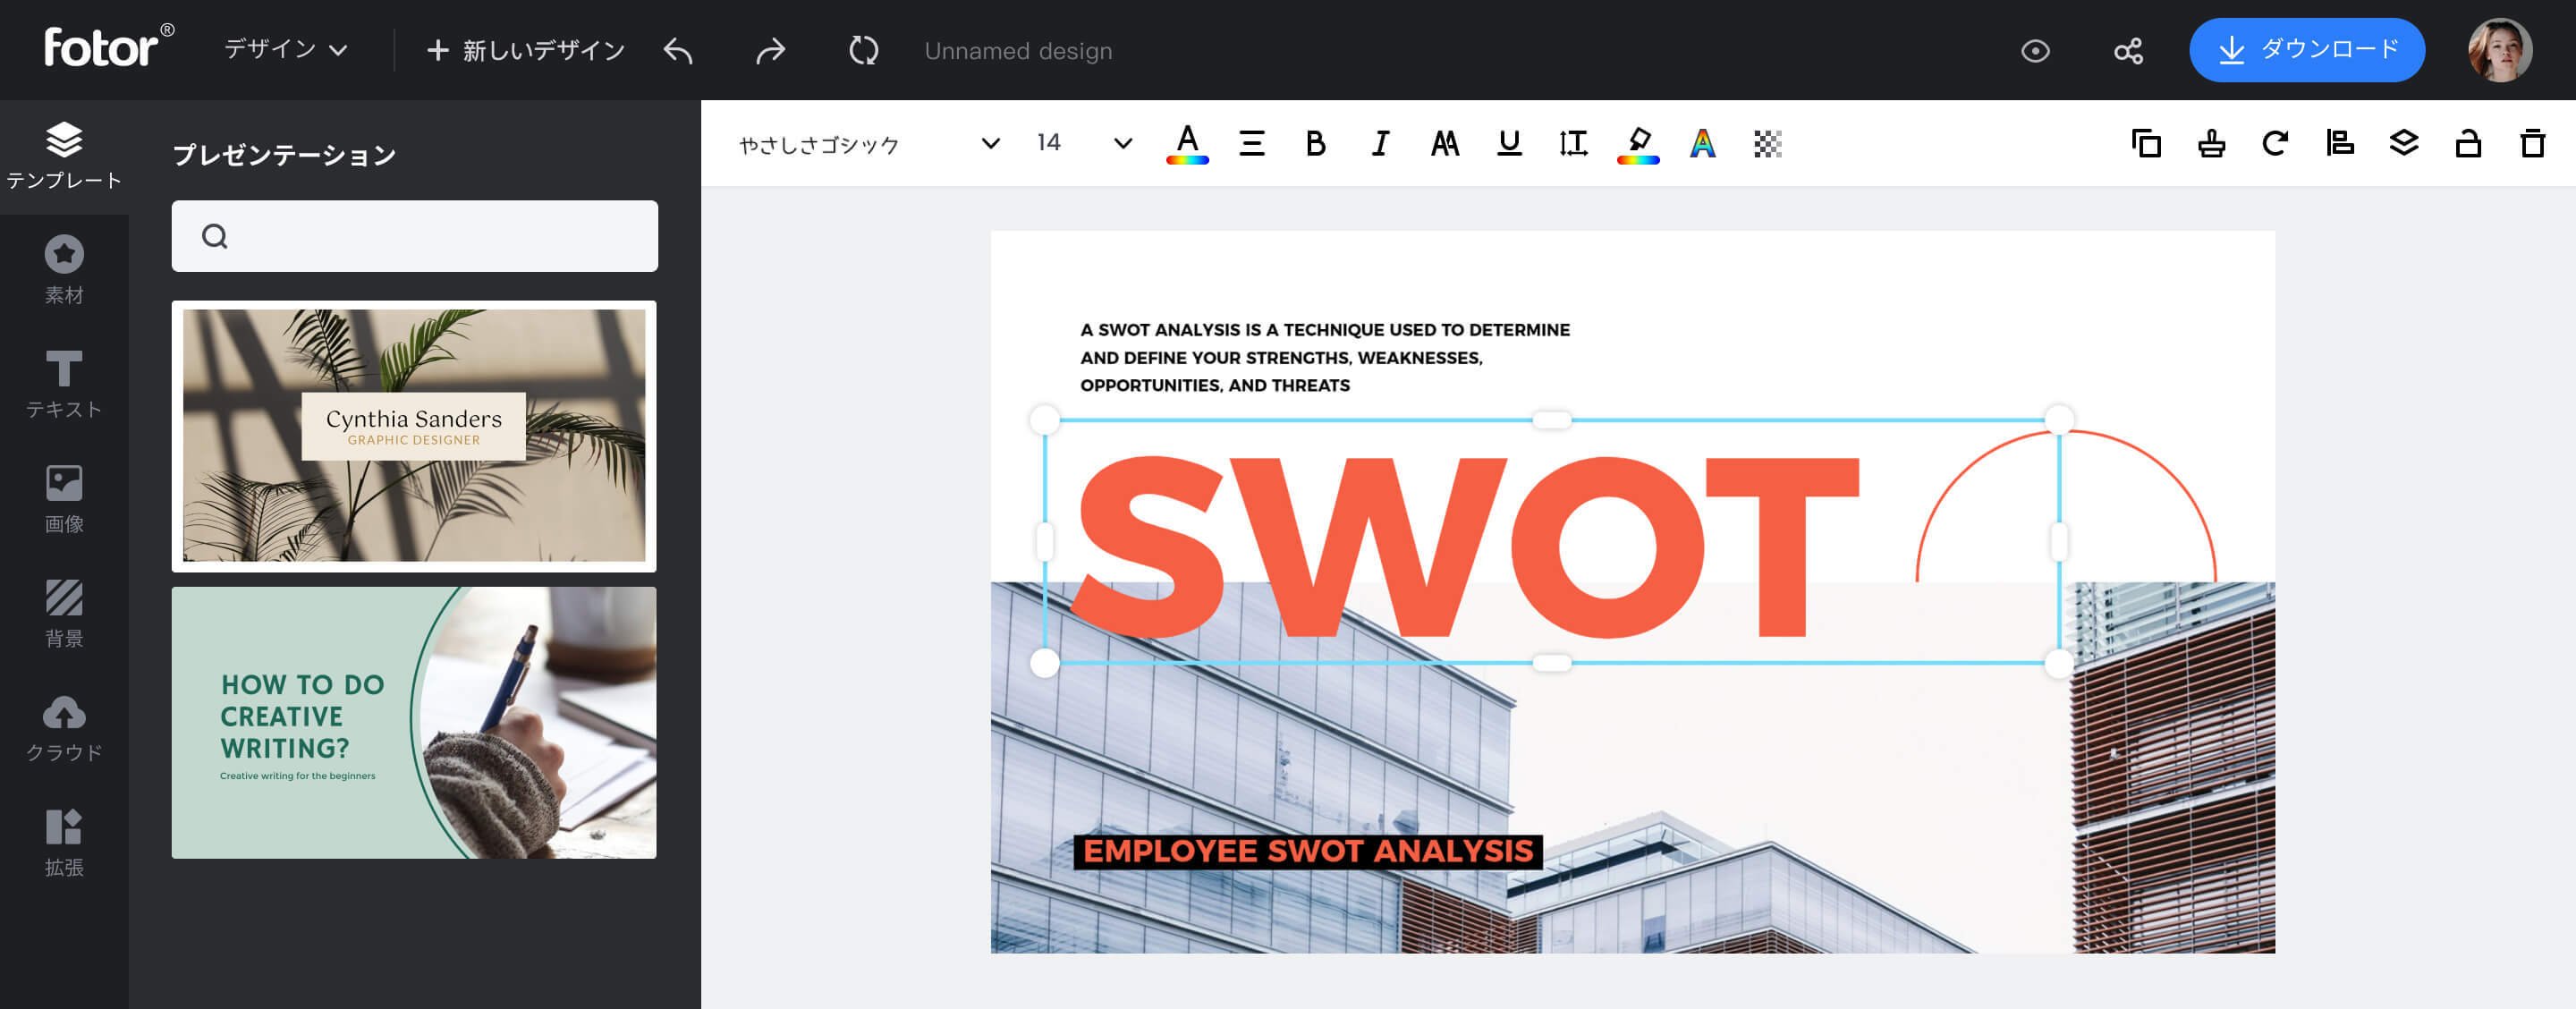Image resolution: width=2576 pixels, height=1009 pixels.
Task: Toggle underline on selected text
Action: [1509, 144]
